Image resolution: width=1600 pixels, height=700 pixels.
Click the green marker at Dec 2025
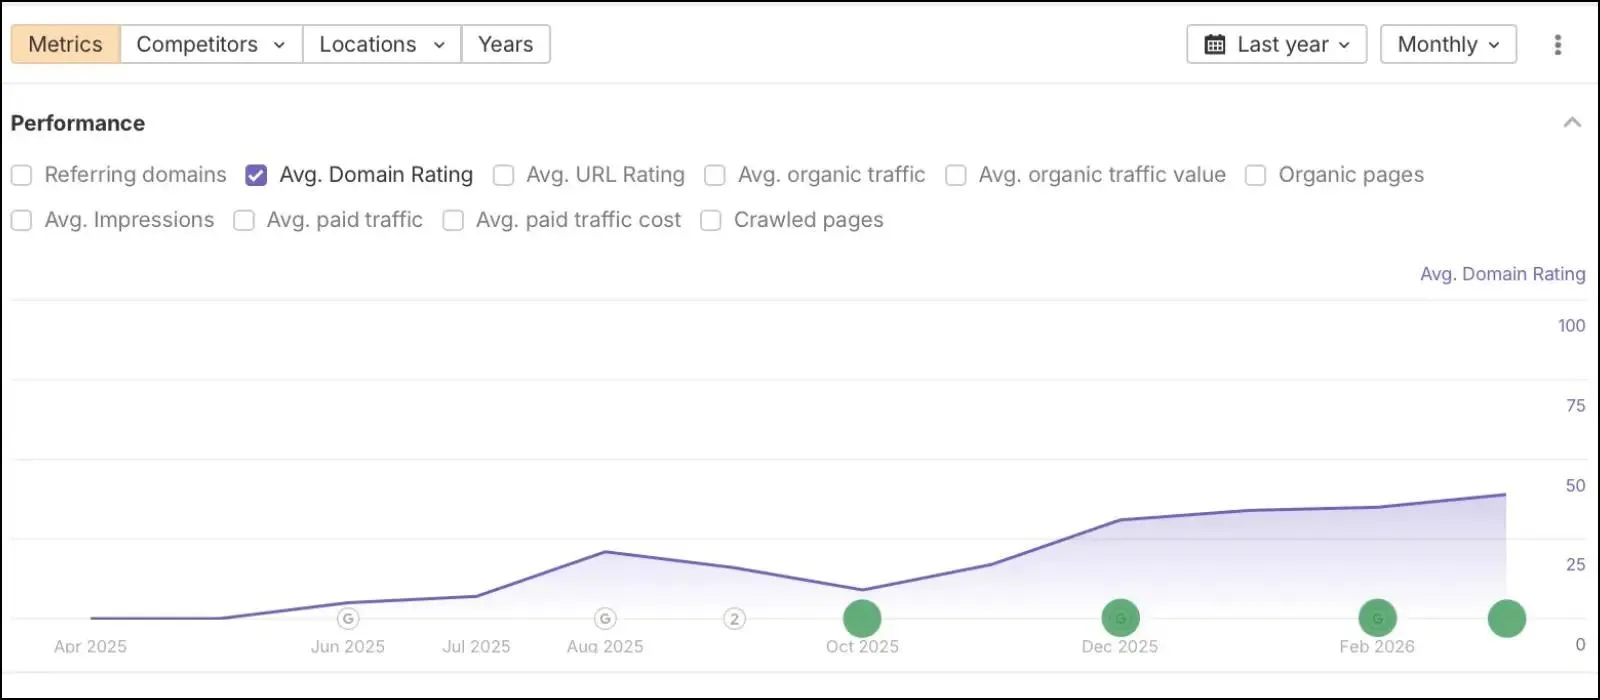click(x=1120, y=618)
